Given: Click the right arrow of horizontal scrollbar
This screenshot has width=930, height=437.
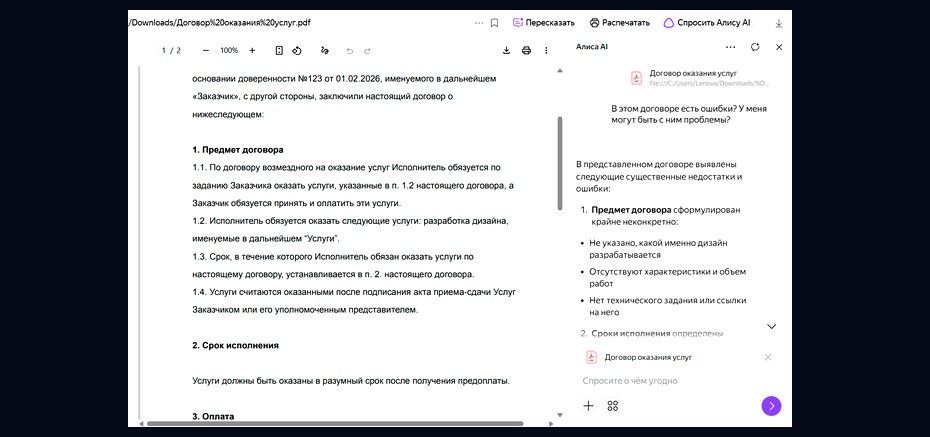Looking at the screenshot, I should (551, 423).
